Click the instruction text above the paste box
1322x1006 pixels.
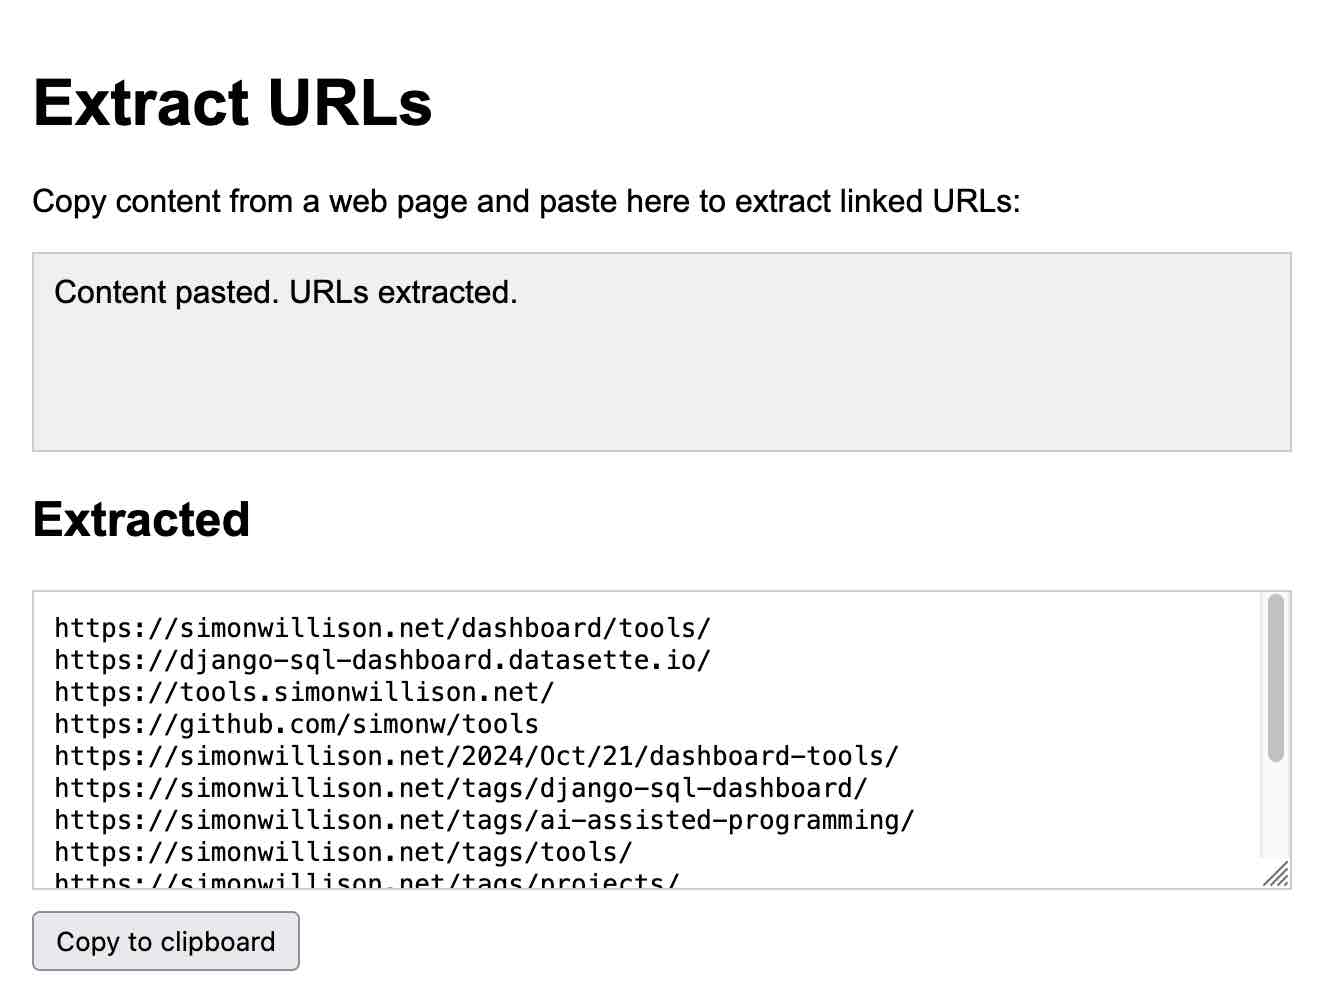pyautogui.click(x=527, y=201)
